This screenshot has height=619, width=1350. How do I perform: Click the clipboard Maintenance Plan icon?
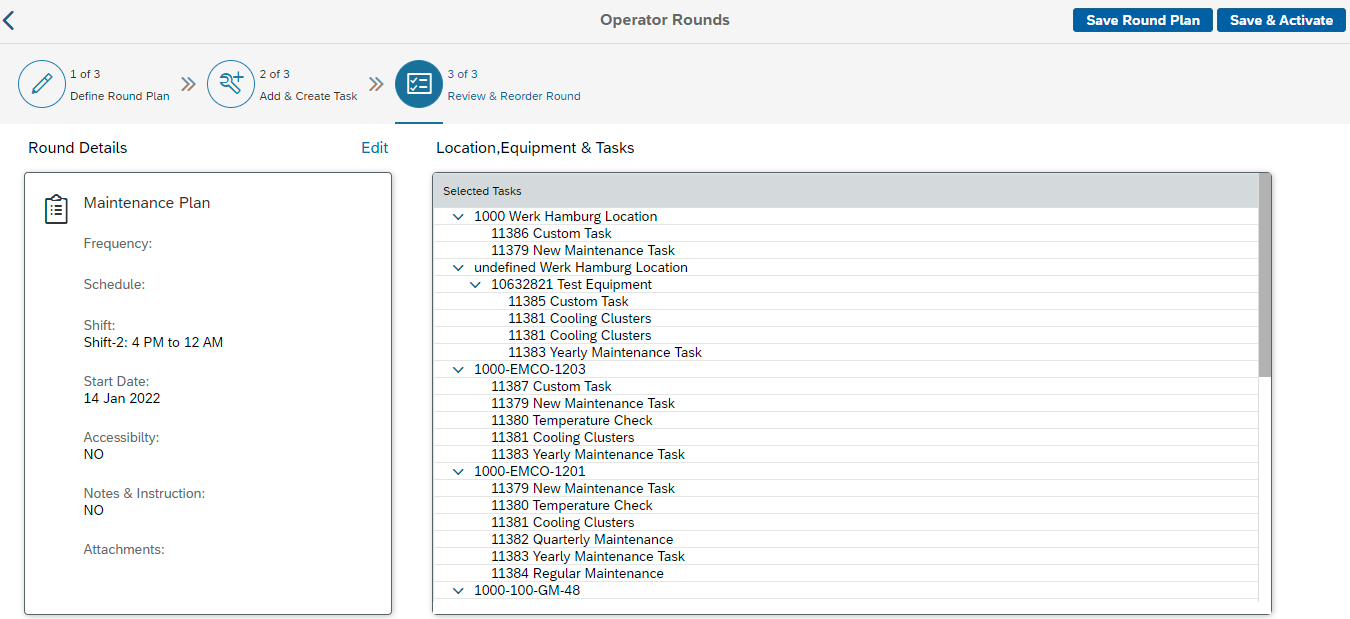tap(56, 209)
